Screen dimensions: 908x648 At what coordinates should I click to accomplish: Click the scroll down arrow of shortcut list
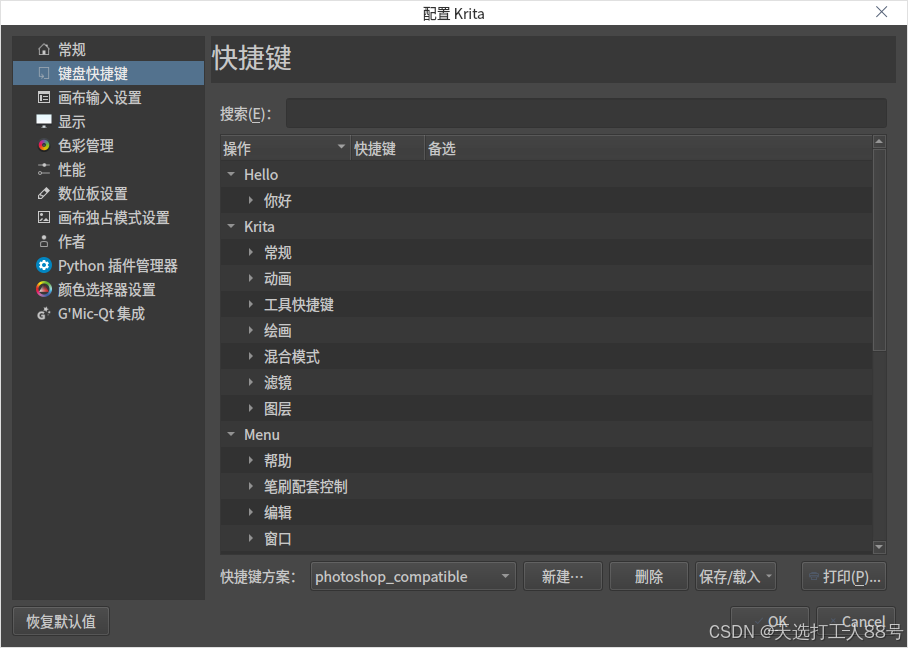point(879,547)
